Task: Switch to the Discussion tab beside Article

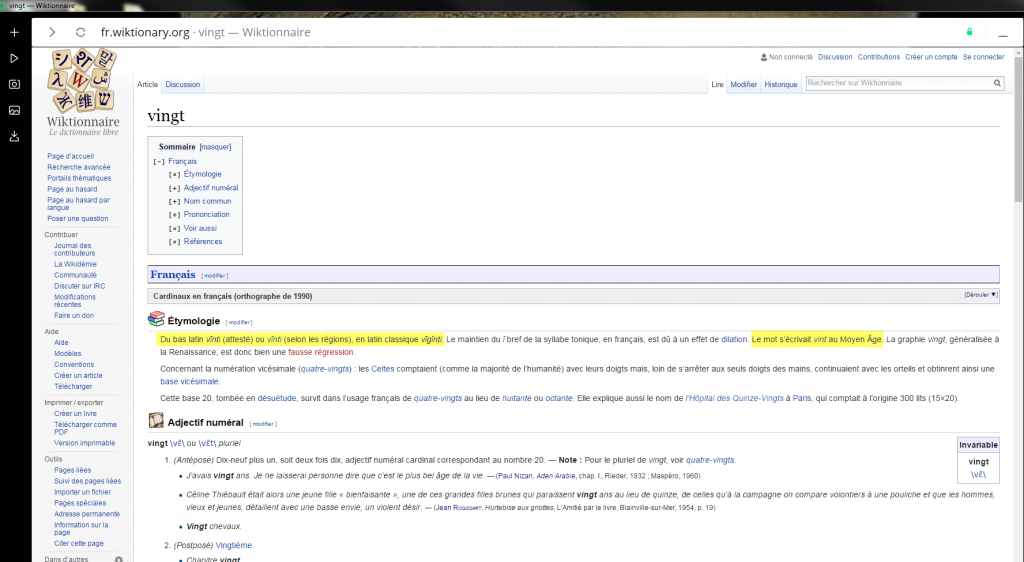Action: [x=183, y=85]
